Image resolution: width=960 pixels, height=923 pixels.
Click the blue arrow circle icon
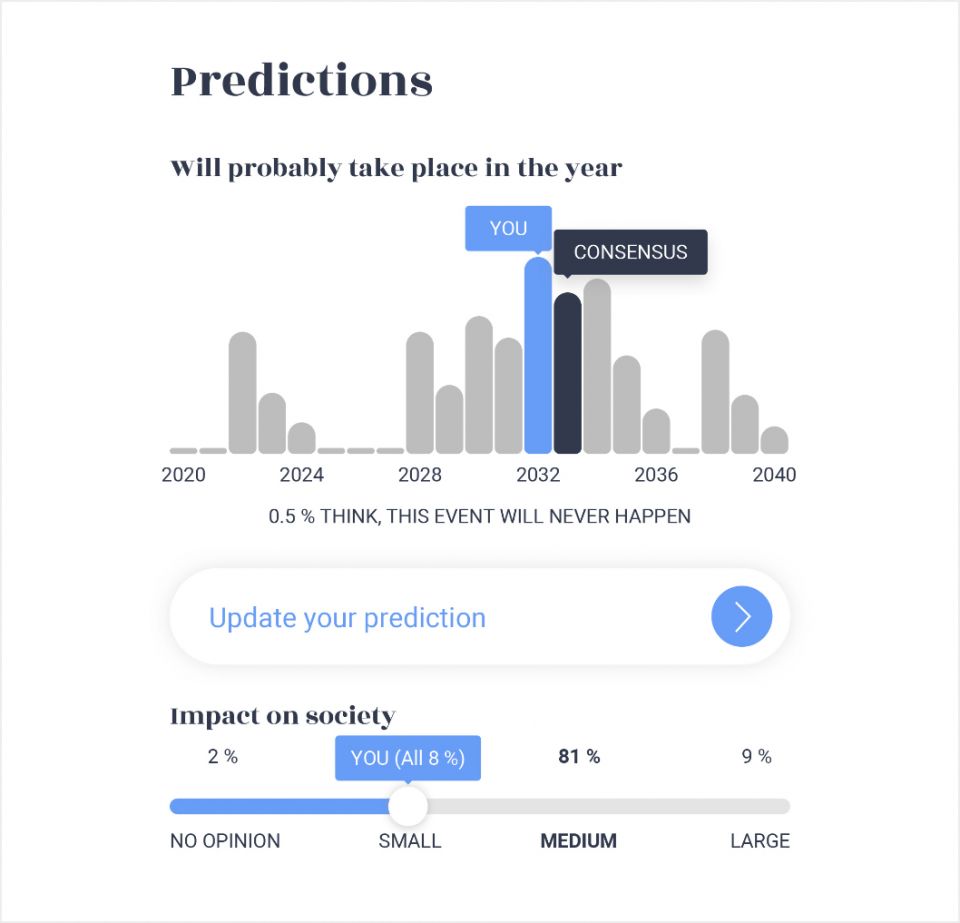[x=741, y=617]
